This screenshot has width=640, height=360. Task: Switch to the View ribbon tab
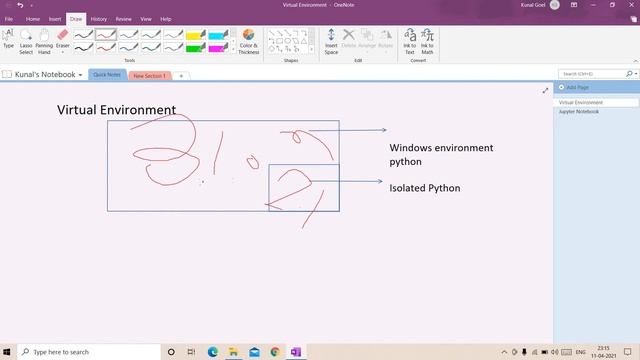point(146,19)
